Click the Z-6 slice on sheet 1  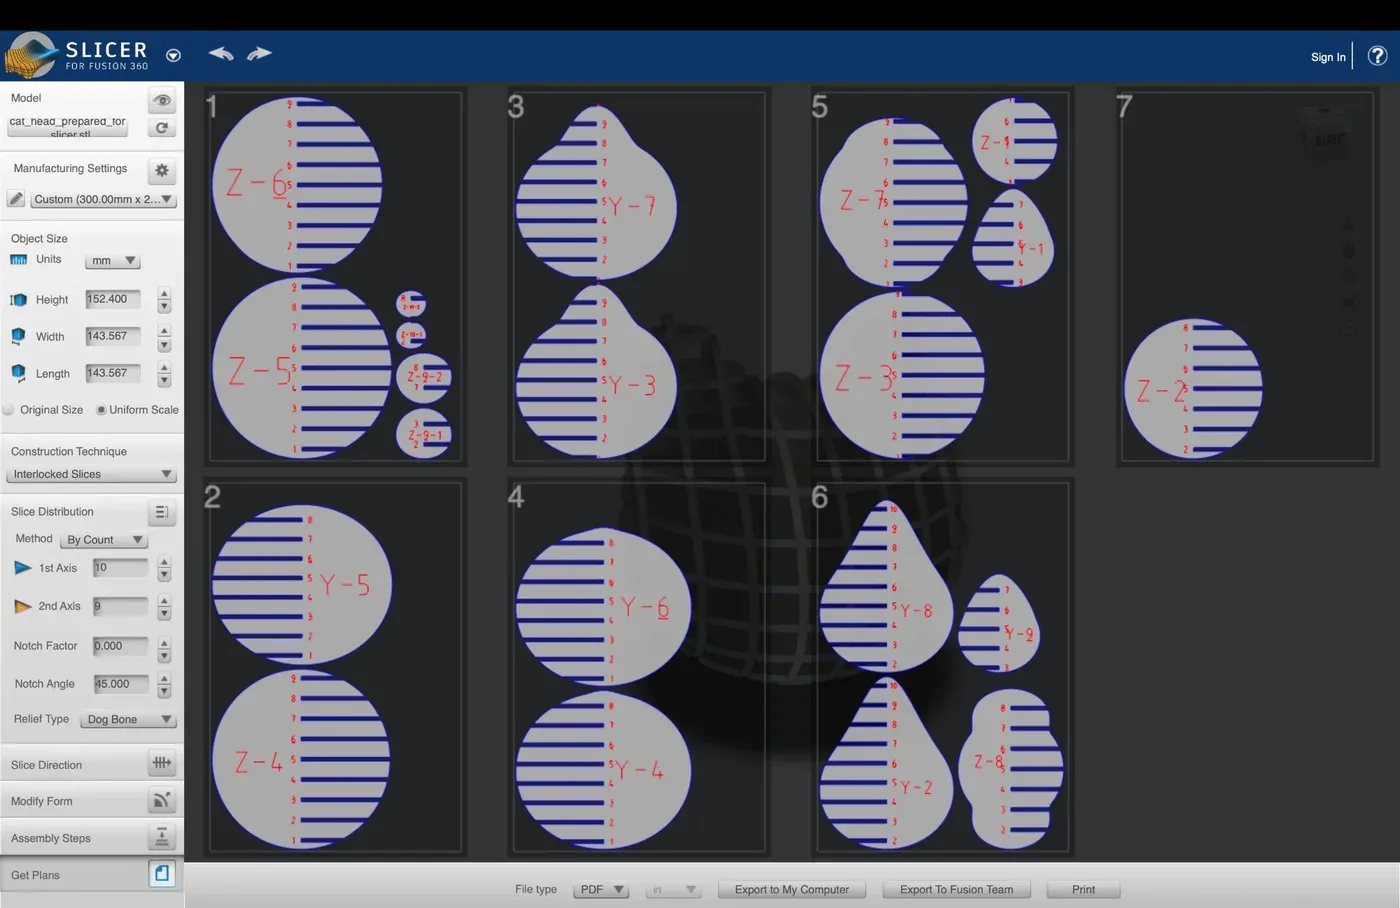coord(297,185)
